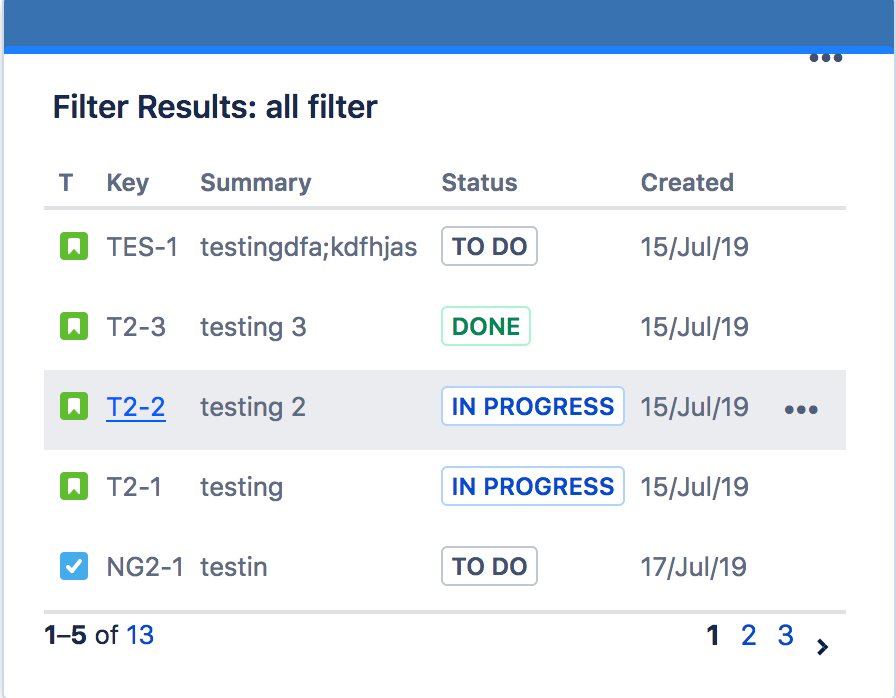
Task: Open issue T2-2 via its key link
Action: [136, 407]
